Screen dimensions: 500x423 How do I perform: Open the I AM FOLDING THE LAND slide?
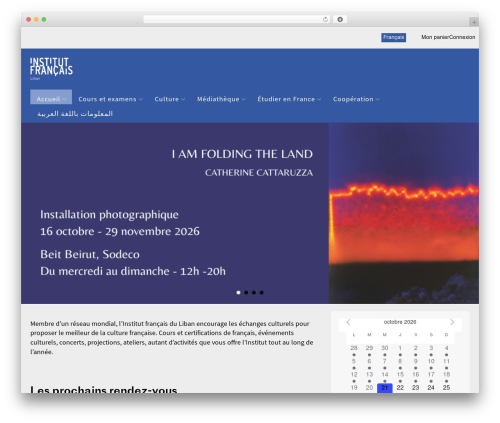tap(242, 154)
